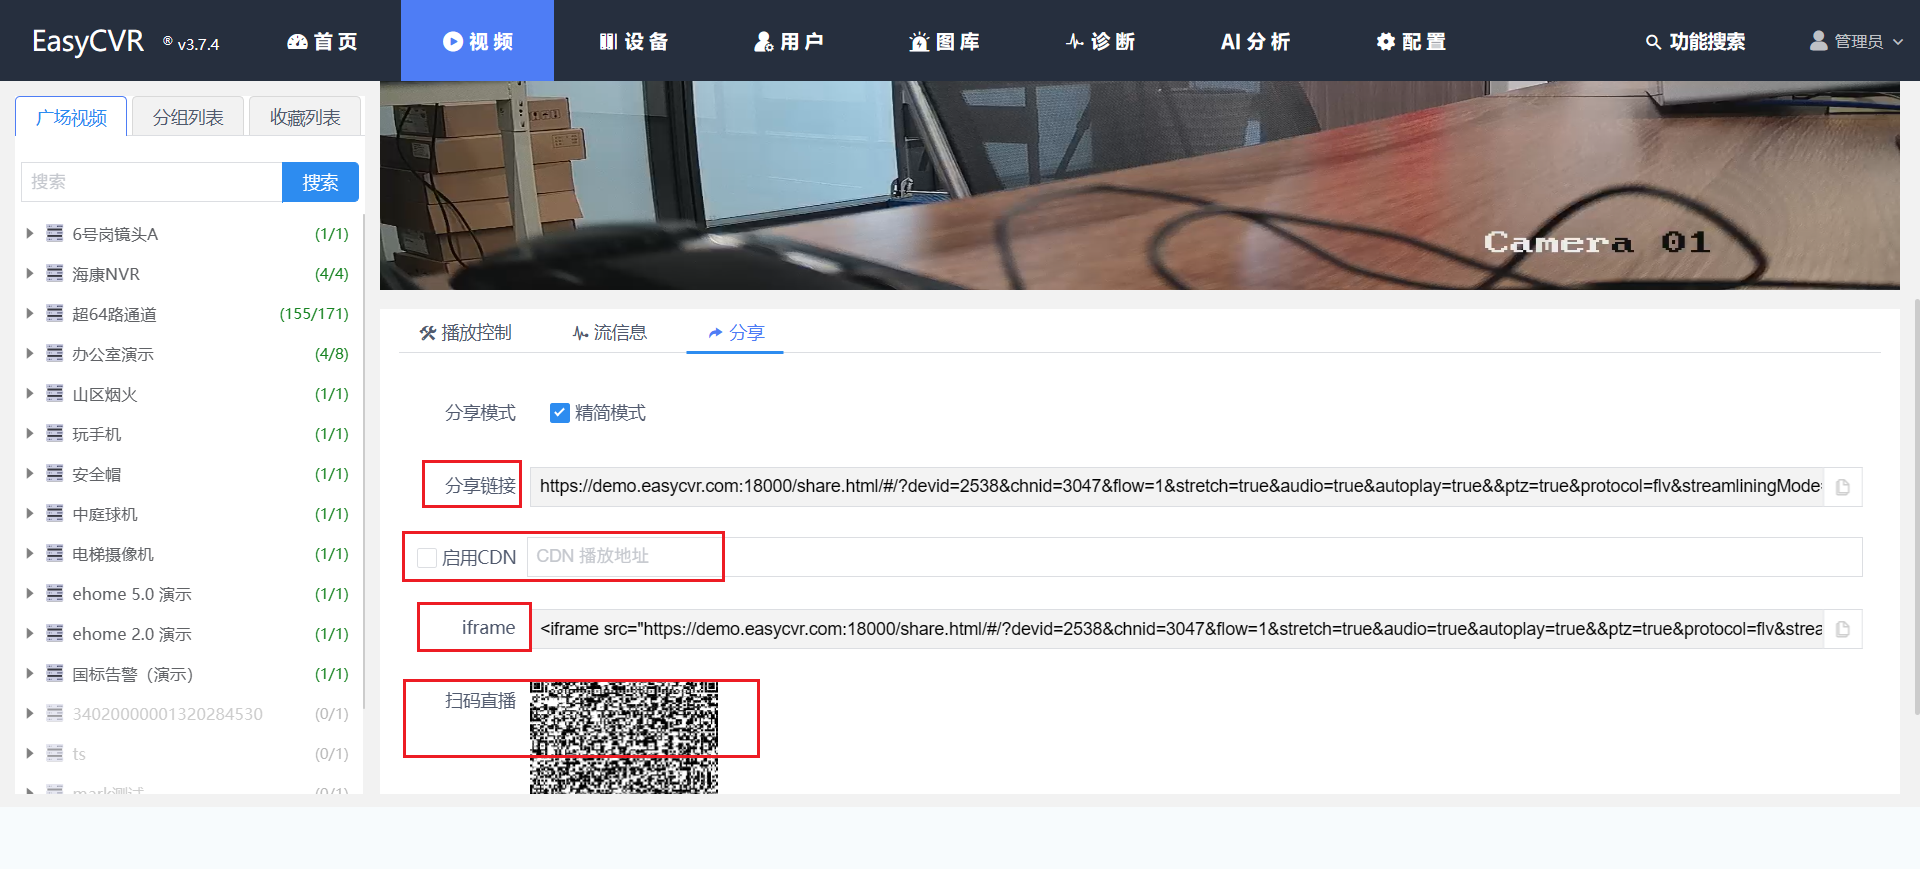Expand the 电梯摄像机 tree arrow
1920x869 pixels.
(30, 553)
